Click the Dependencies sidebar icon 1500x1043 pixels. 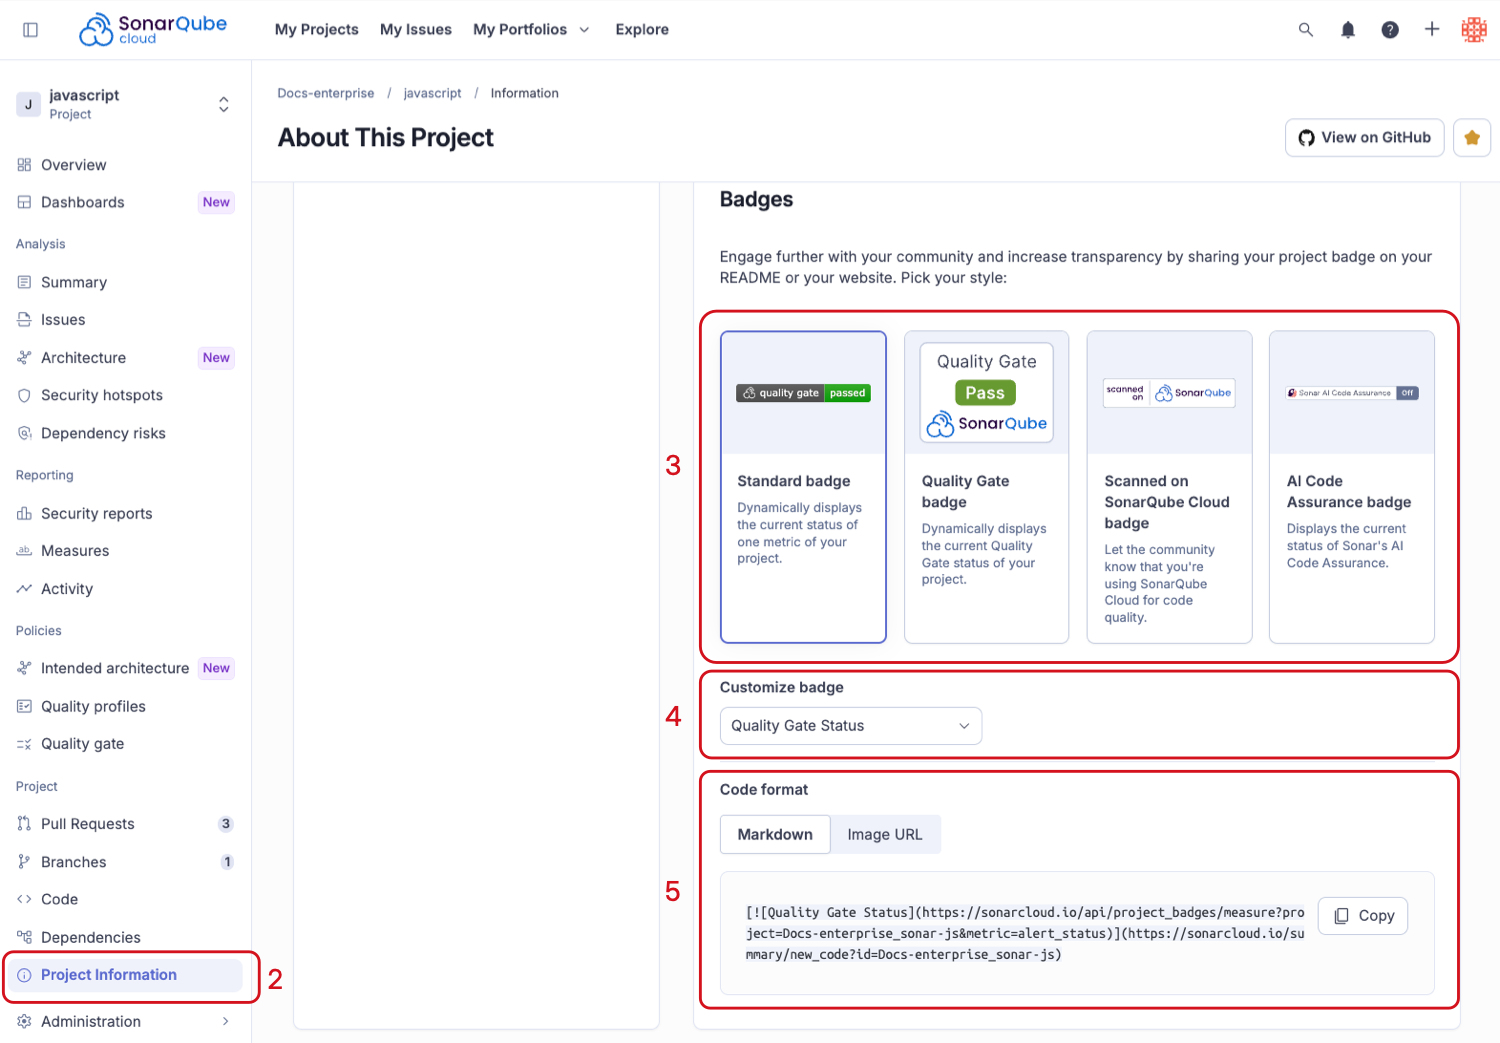[x=24, y=937]
